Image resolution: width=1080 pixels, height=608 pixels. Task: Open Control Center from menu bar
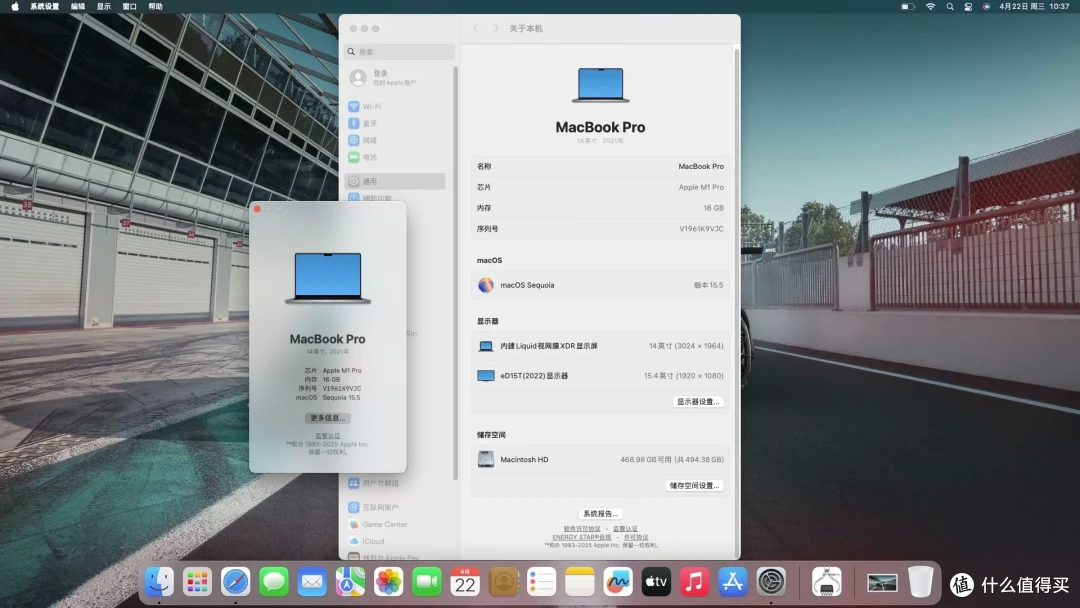click(x=968, y=6)
